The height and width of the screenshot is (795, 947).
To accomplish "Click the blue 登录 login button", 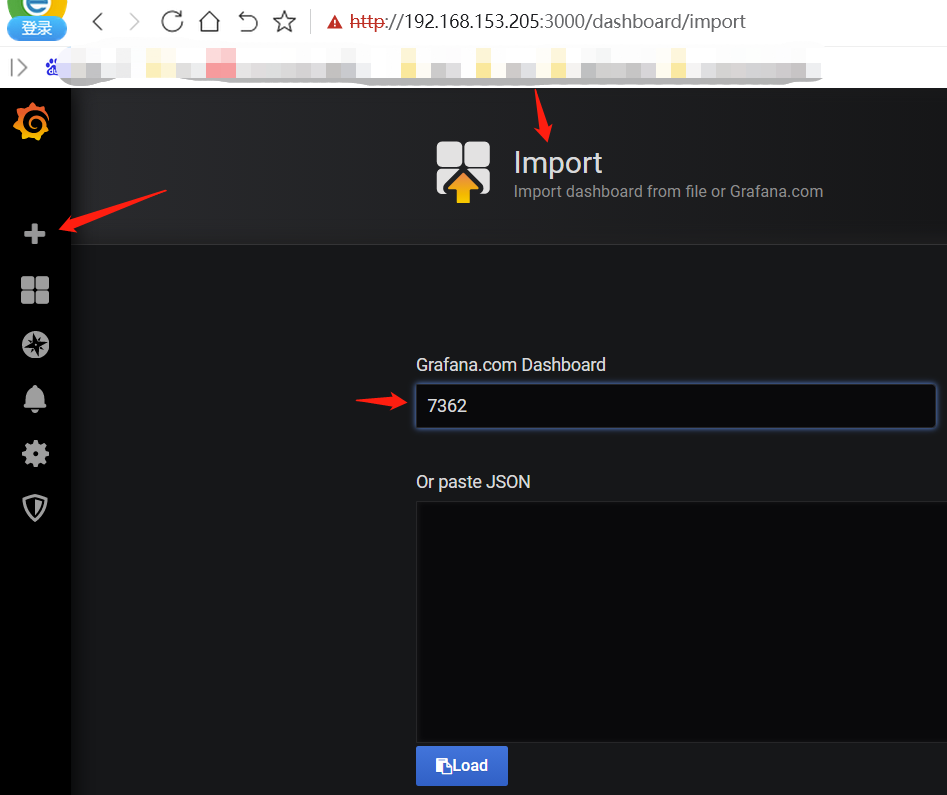I will click(x=37, y=28).
